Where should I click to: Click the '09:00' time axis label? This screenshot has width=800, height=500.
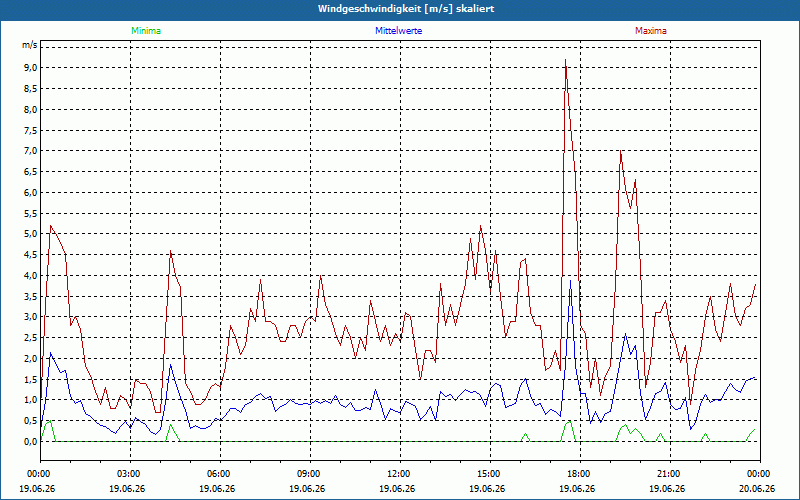(310, 474)
